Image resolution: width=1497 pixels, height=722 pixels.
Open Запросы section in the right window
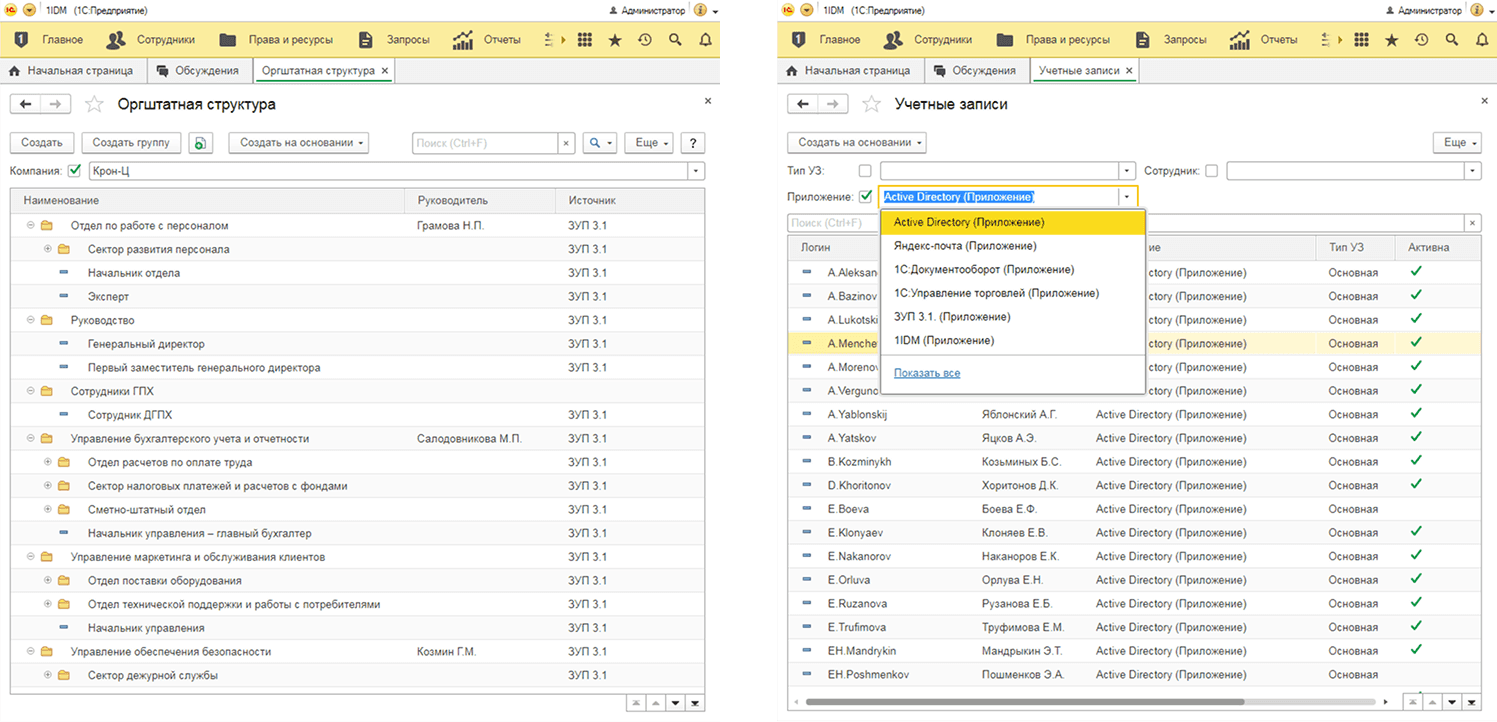pyautogui.click(x=1173, y=40)
